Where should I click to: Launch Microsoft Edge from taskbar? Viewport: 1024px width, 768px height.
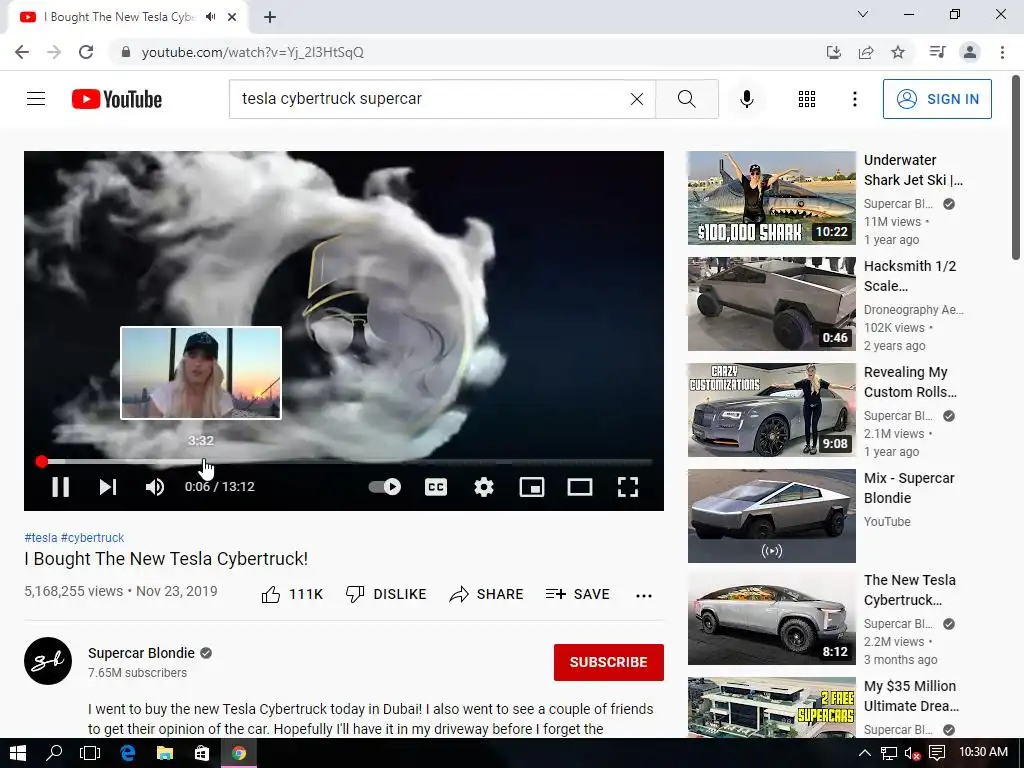127,754
